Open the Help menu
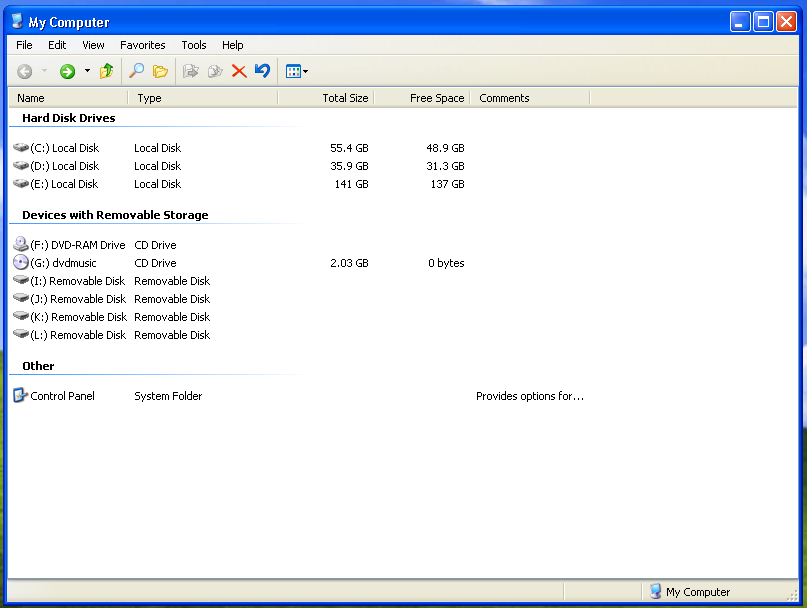This screenshot has width=807, height=608. coord(233,45)
